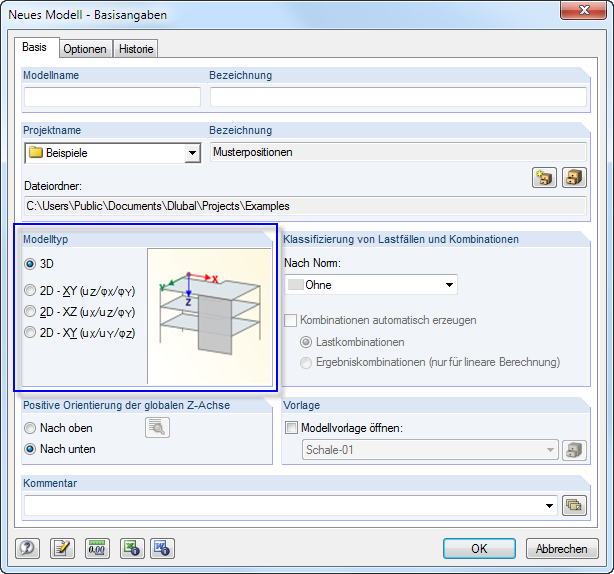
Task: Open units and decimals 0.00 icon
Action: pyautogui.click(x=97, y=548)
